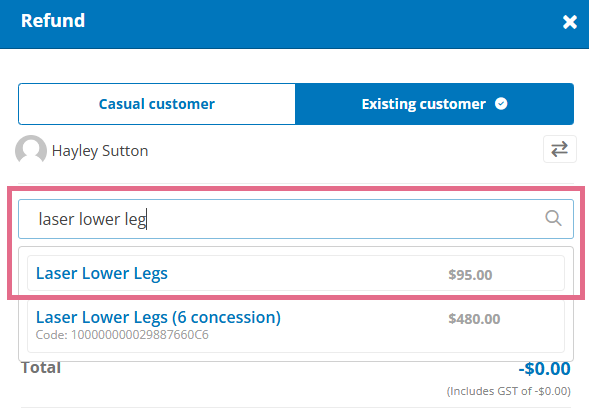Click the $480.00 concession price

[x=474, y=319]
